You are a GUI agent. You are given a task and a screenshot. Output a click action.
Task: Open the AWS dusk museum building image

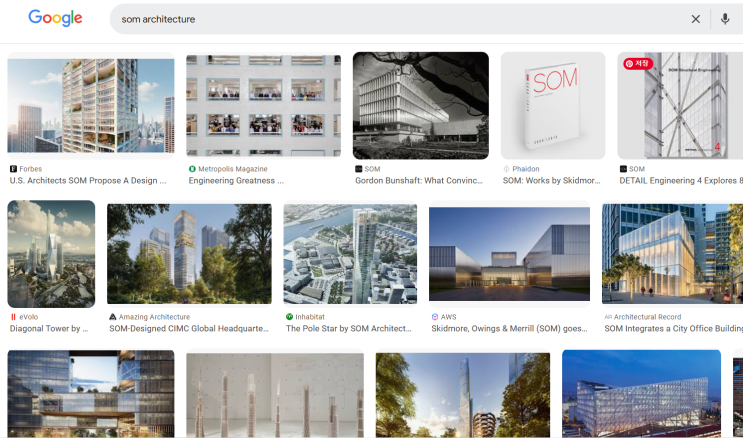pyautogui.click(x=509, y=254)
